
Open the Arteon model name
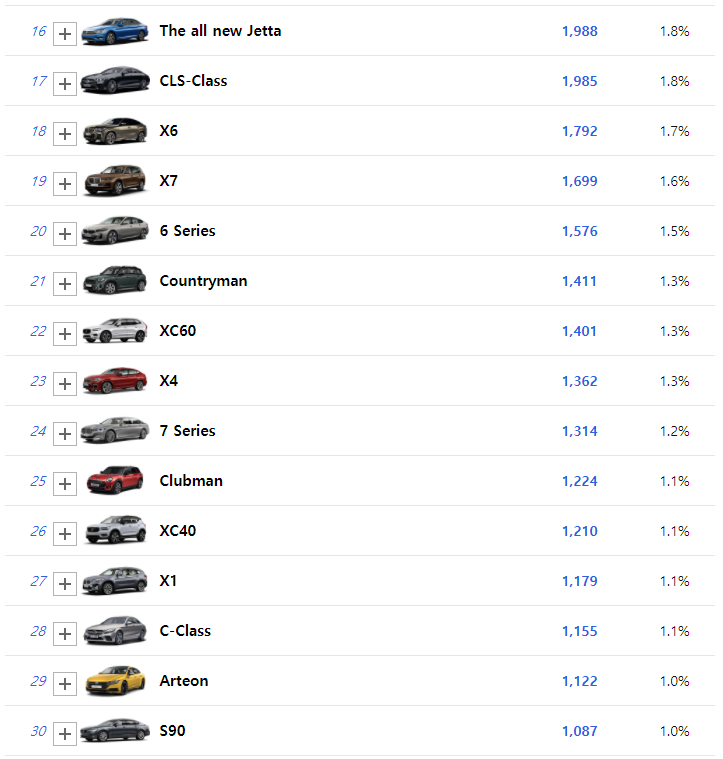pos(184,681)
